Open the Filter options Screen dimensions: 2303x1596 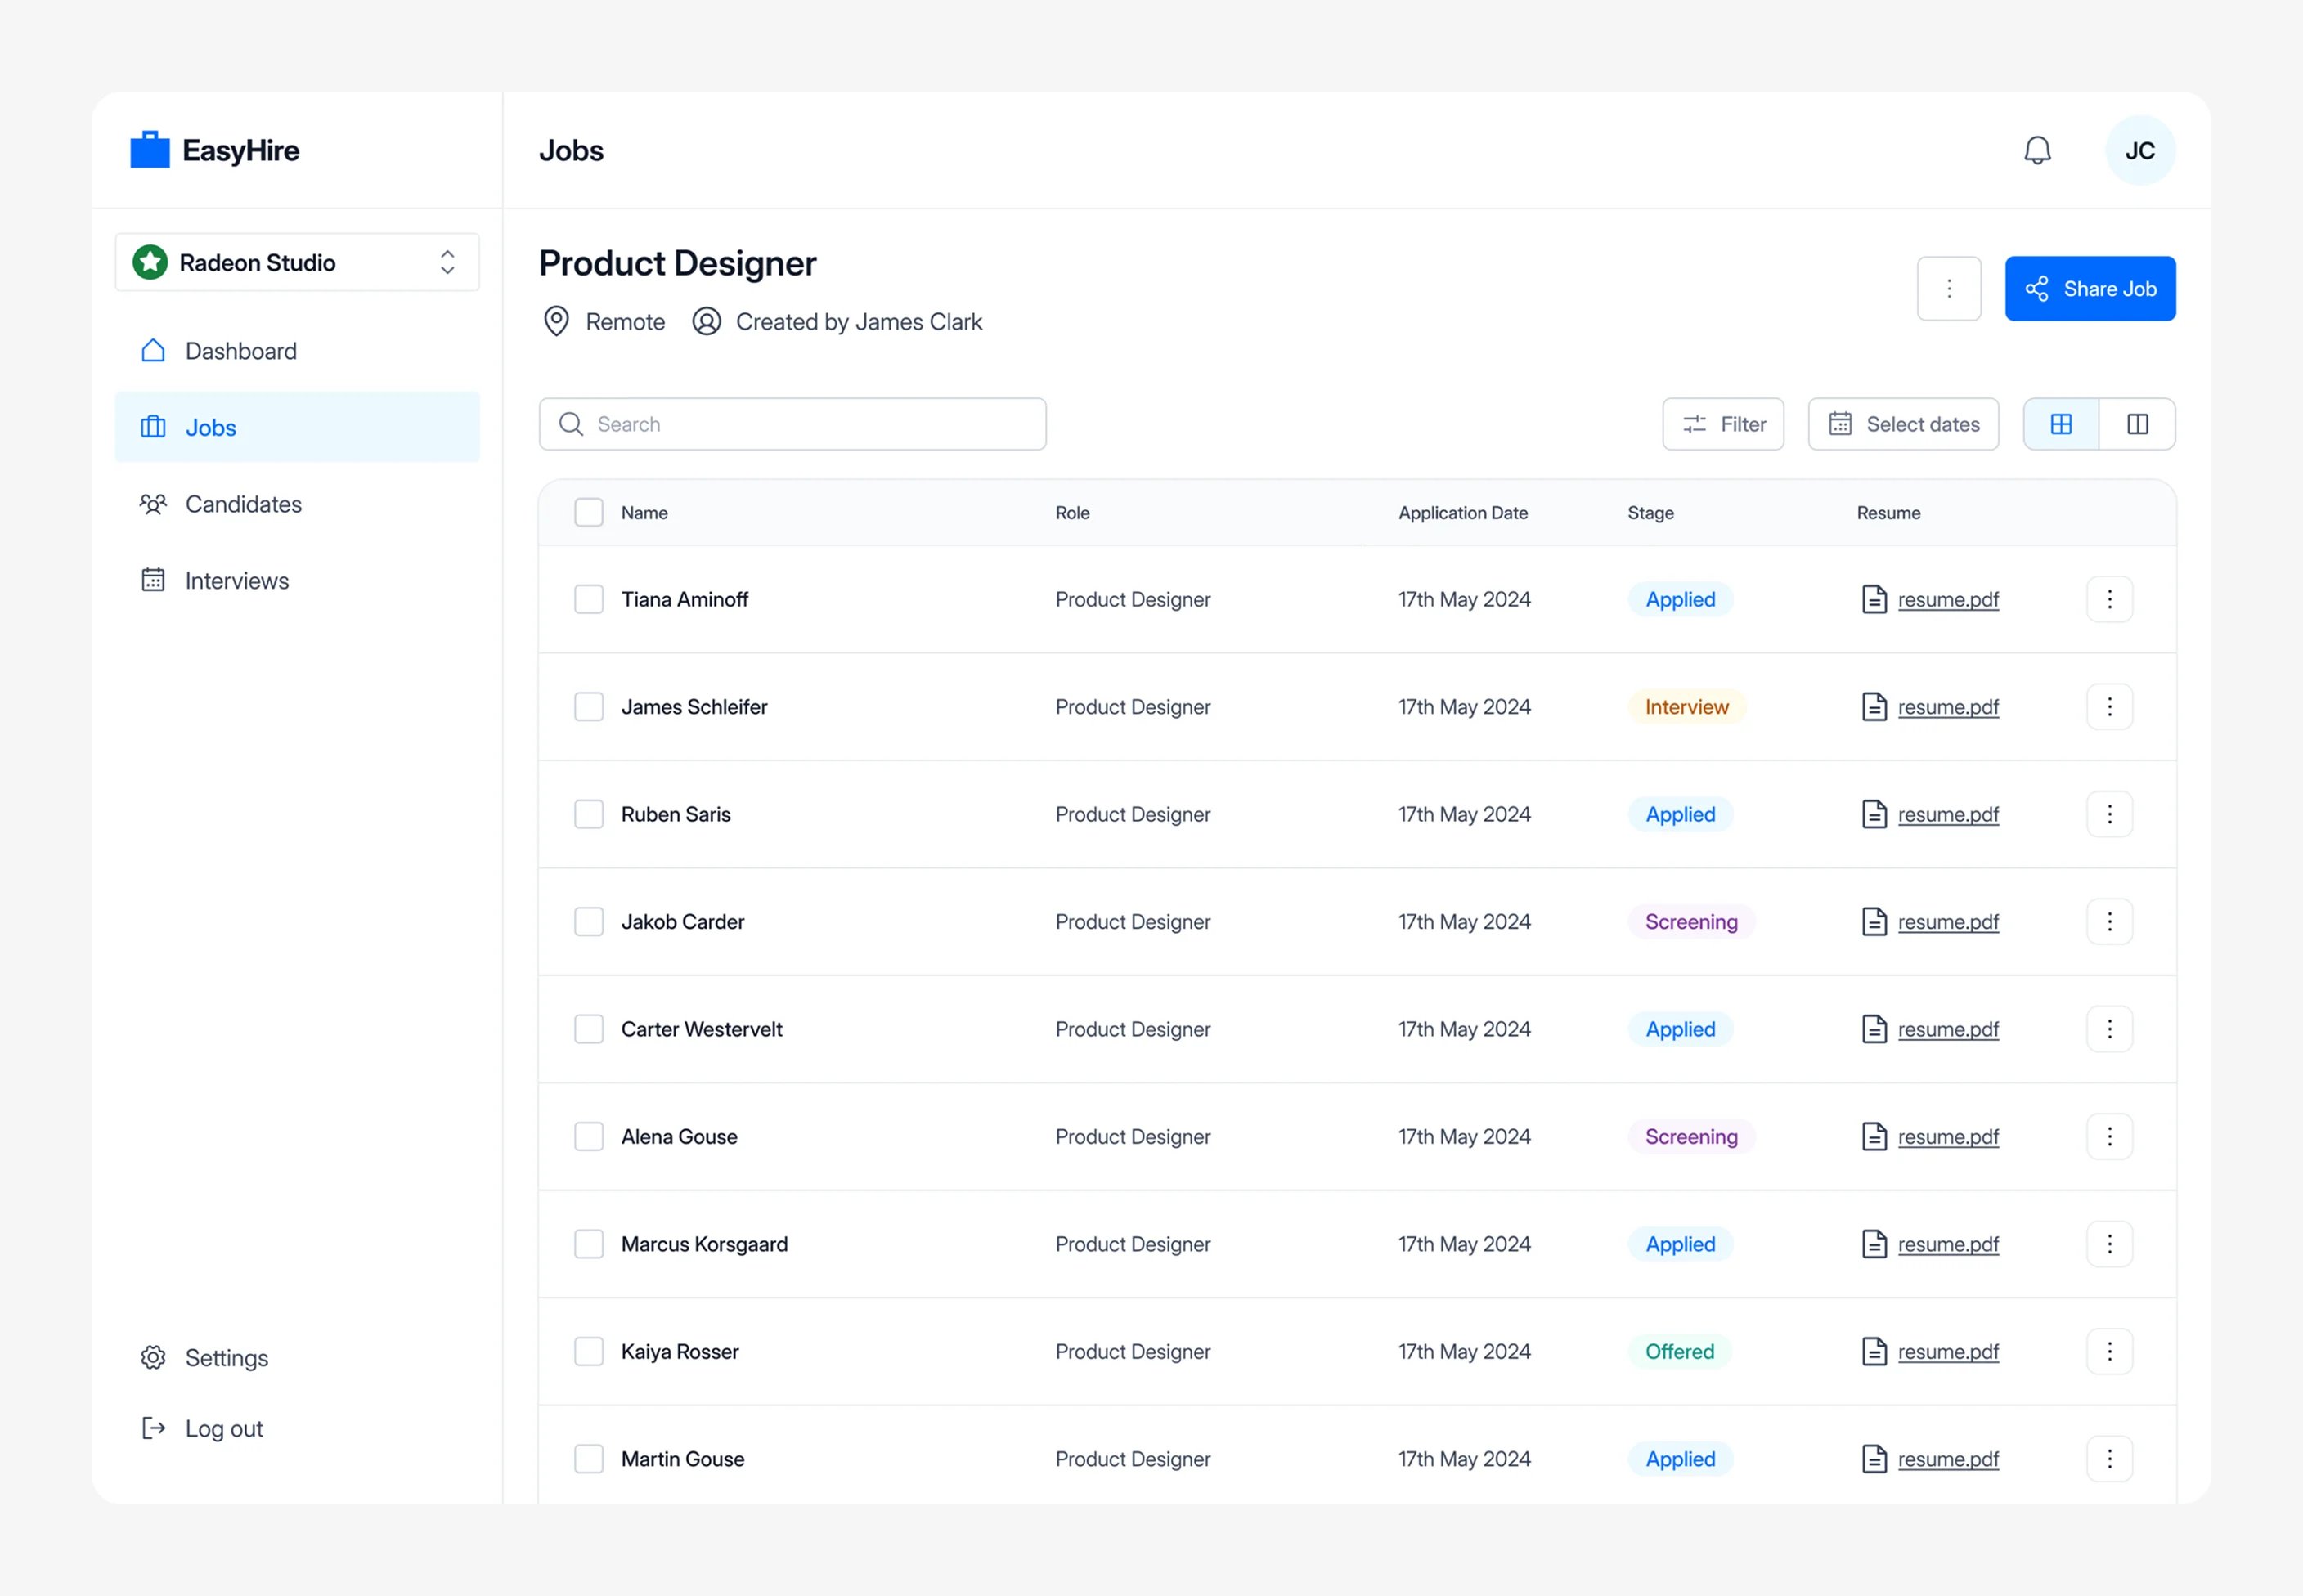pos(1723,424)
